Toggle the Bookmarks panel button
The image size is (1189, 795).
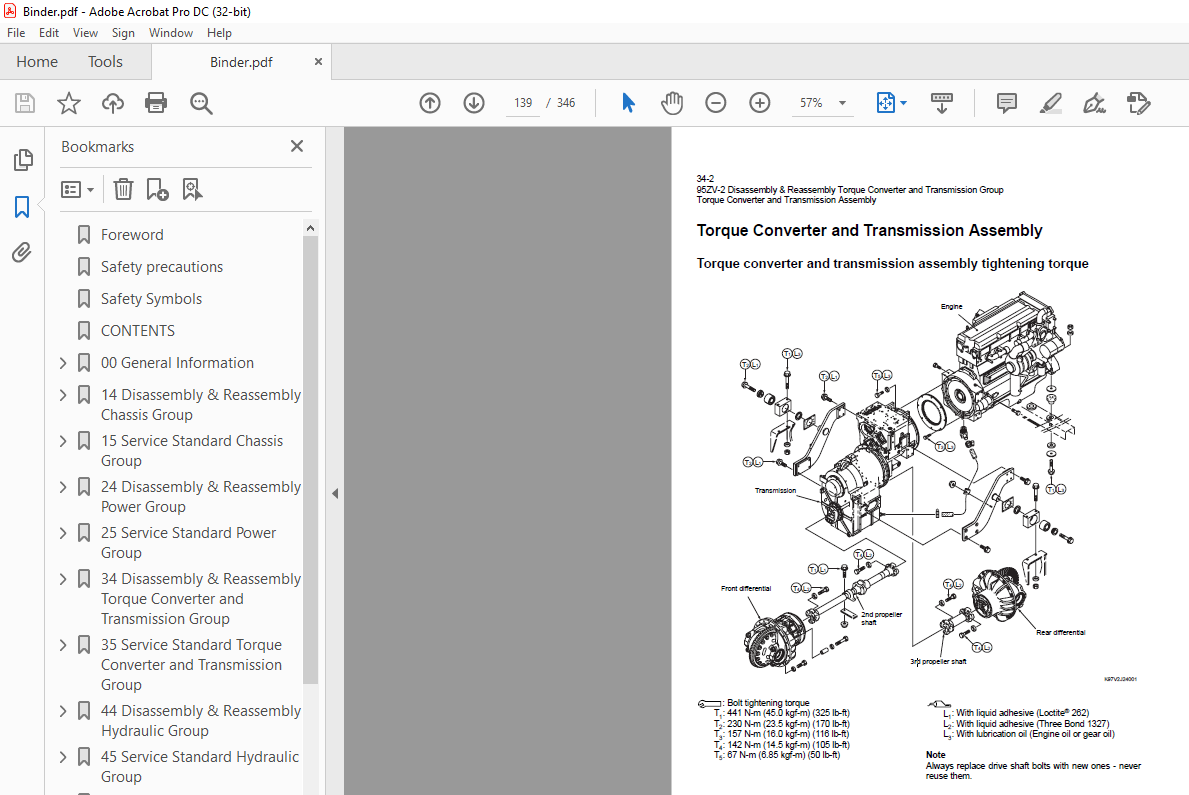[x=22, y=207]
